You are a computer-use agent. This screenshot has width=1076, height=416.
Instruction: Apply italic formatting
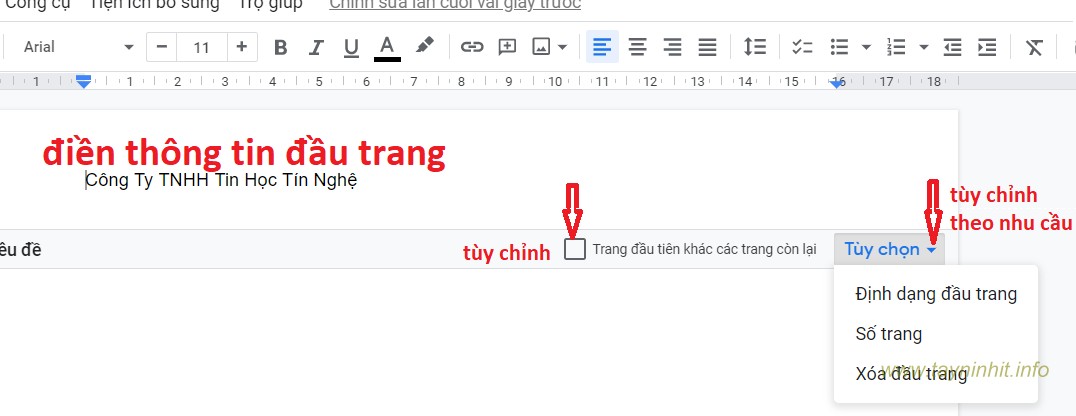(316, 47)
